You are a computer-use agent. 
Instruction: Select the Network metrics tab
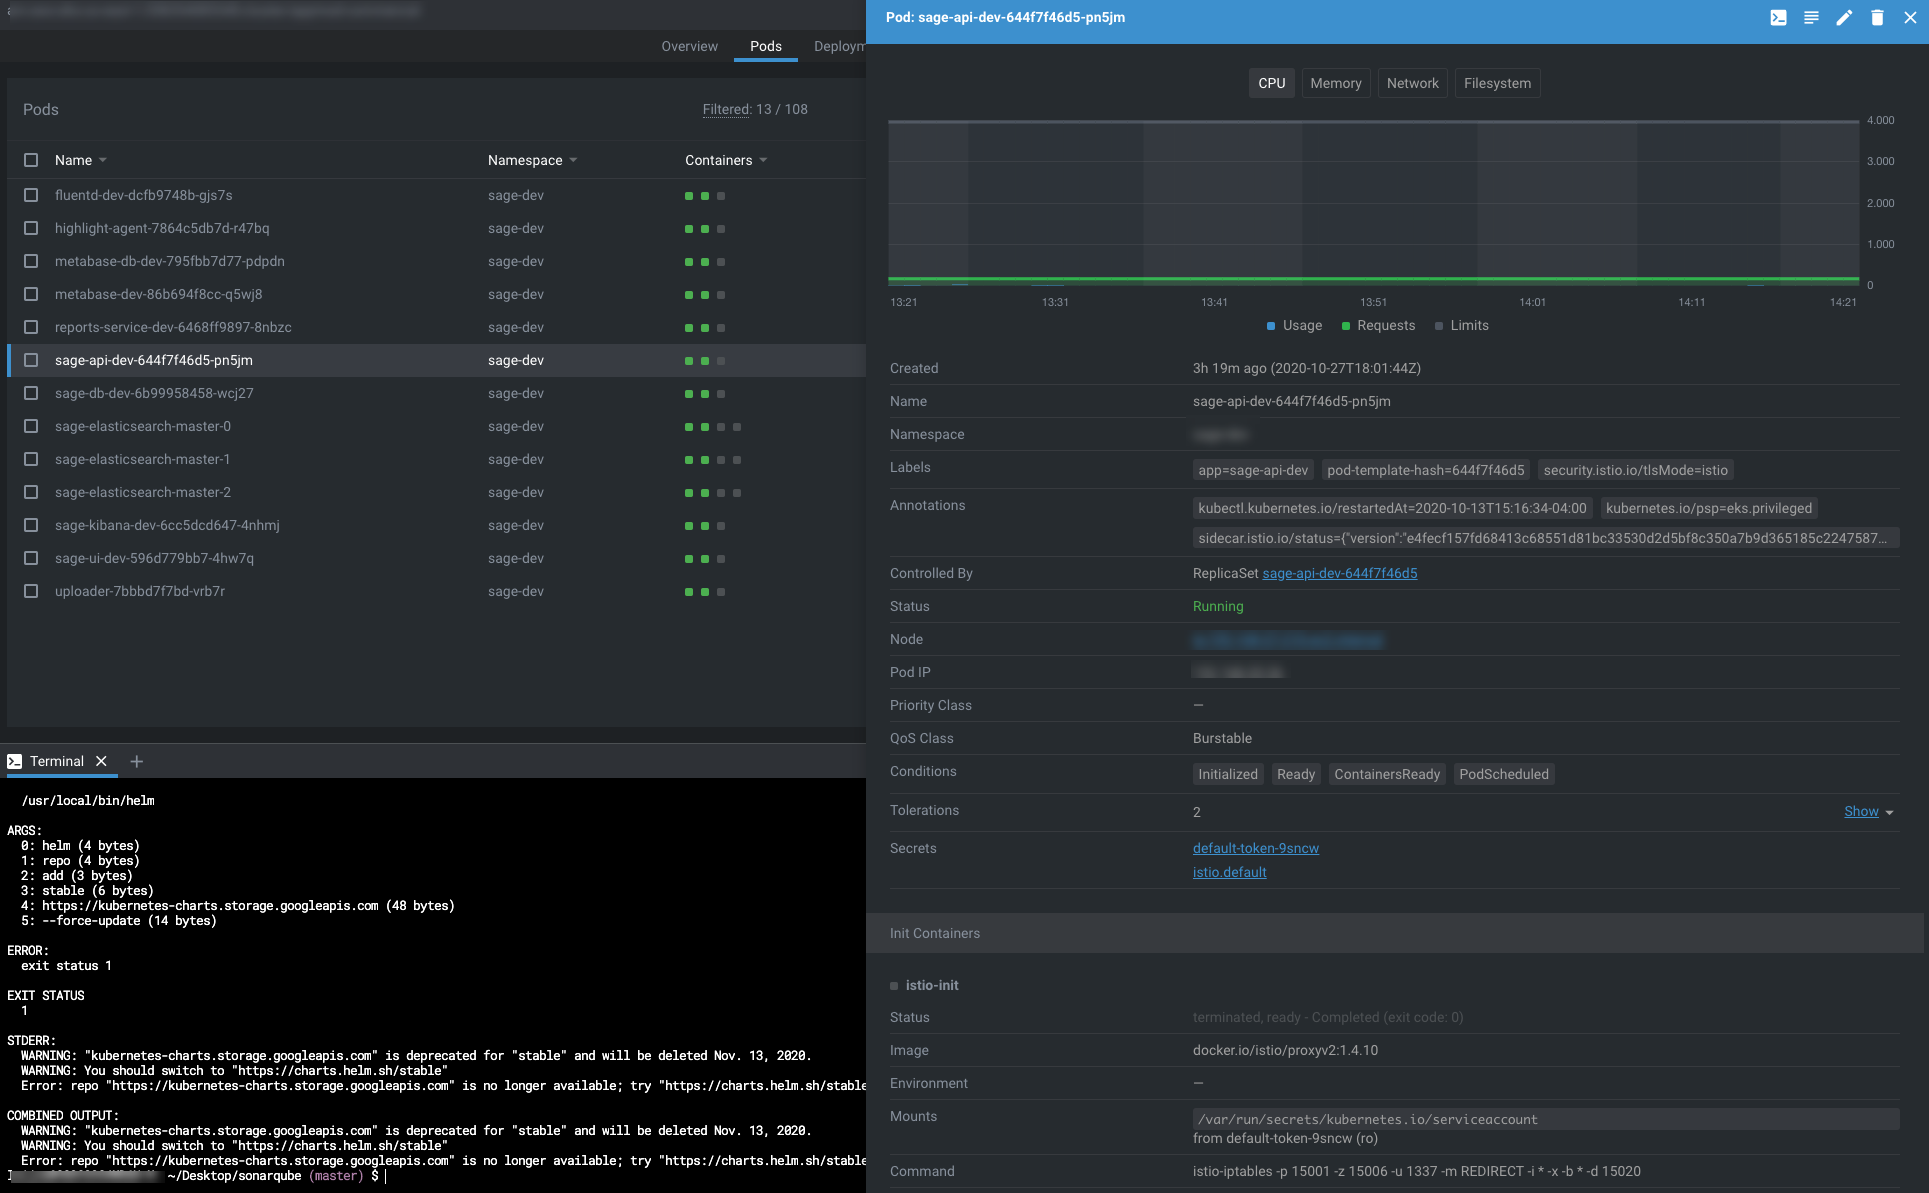coord(1412,83)
